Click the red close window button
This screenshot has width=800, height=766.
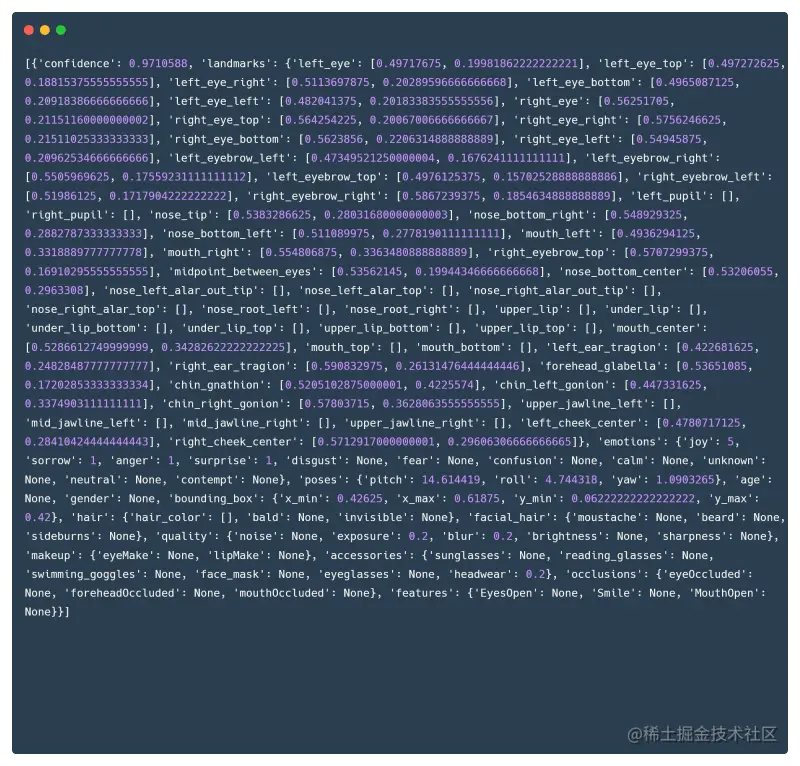pos(28,31)
